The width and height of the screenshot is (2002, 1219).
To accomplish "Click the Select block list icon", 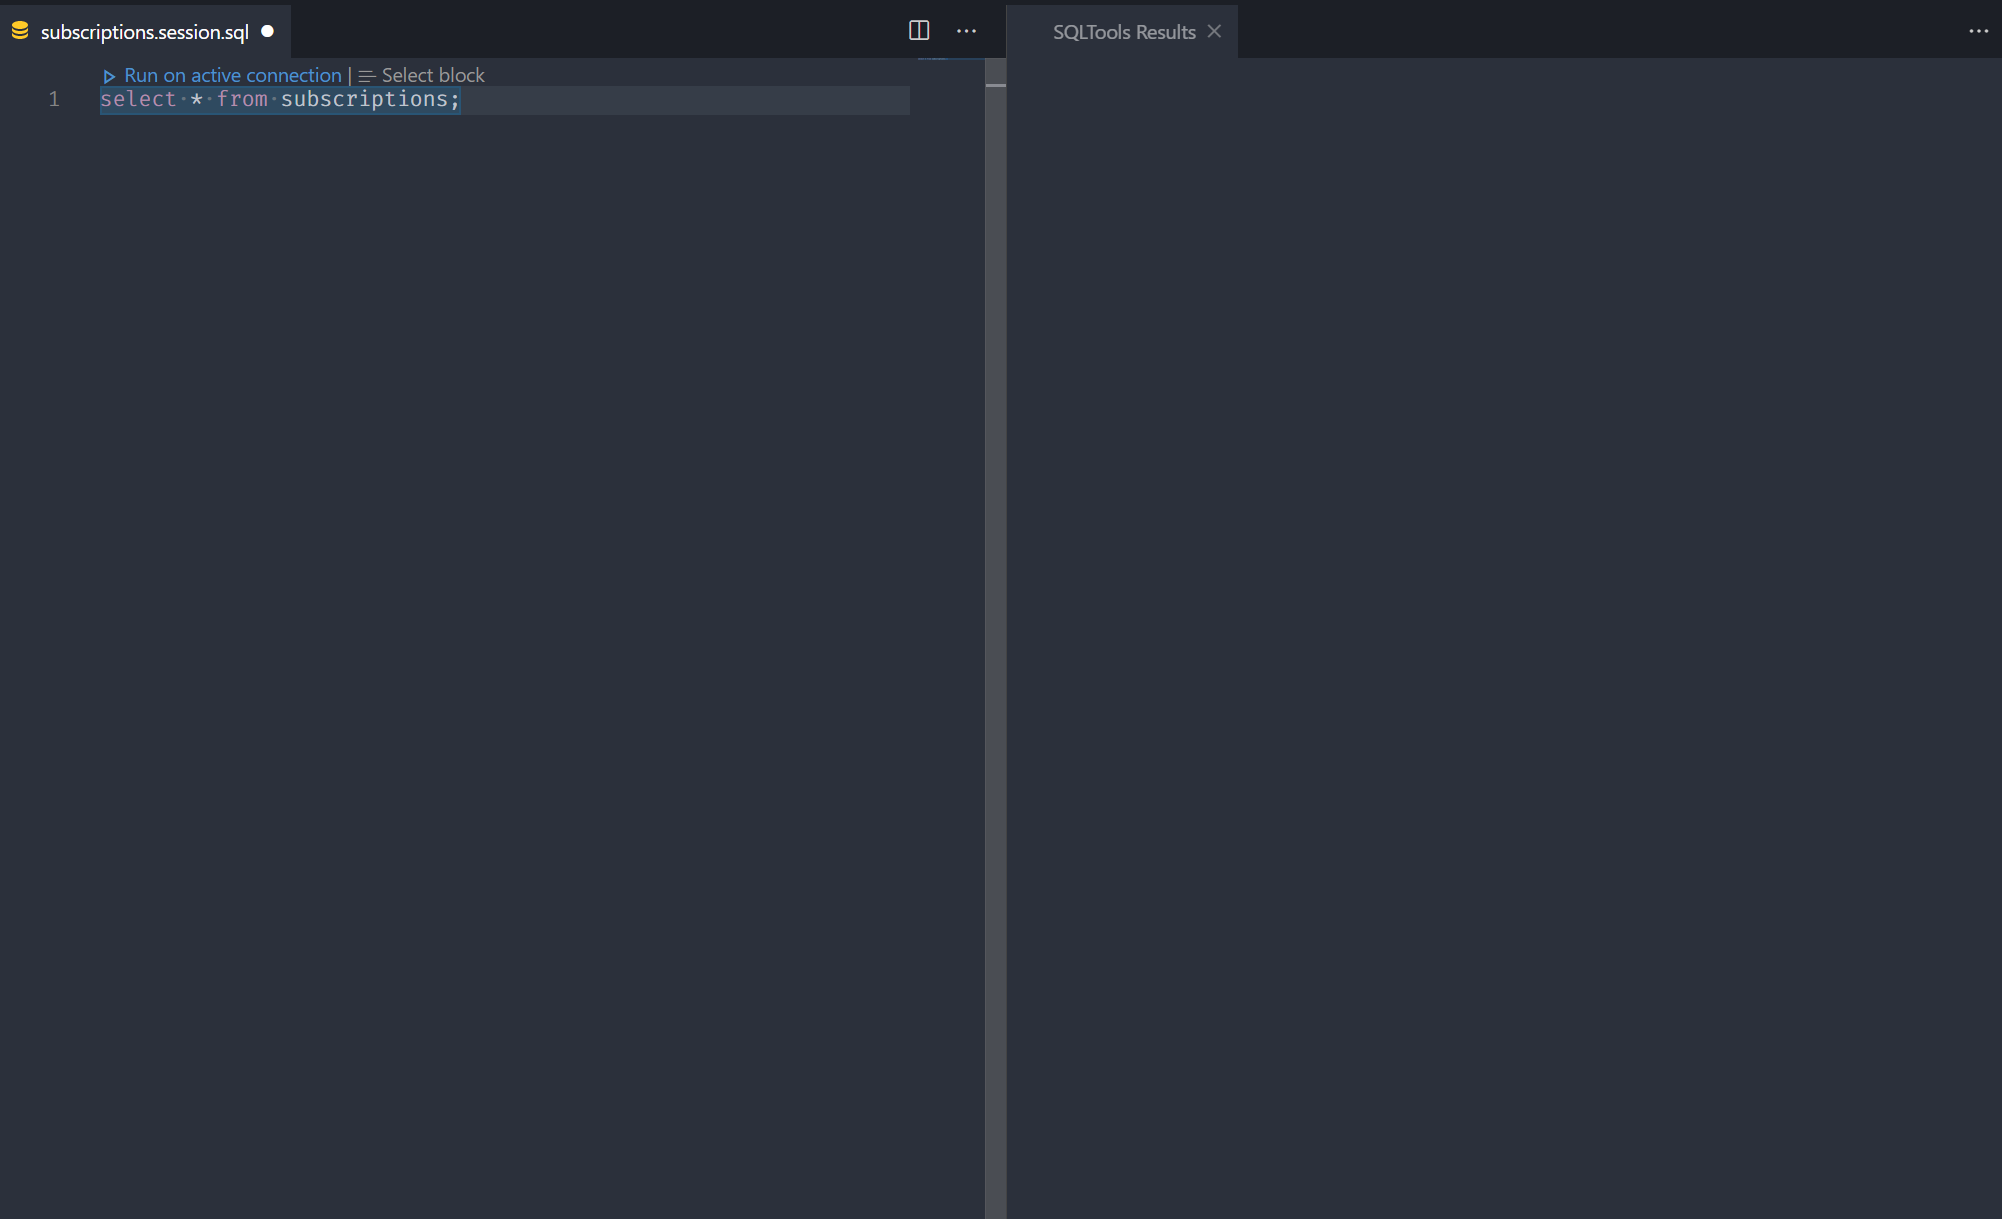I will tap(367, 75).
